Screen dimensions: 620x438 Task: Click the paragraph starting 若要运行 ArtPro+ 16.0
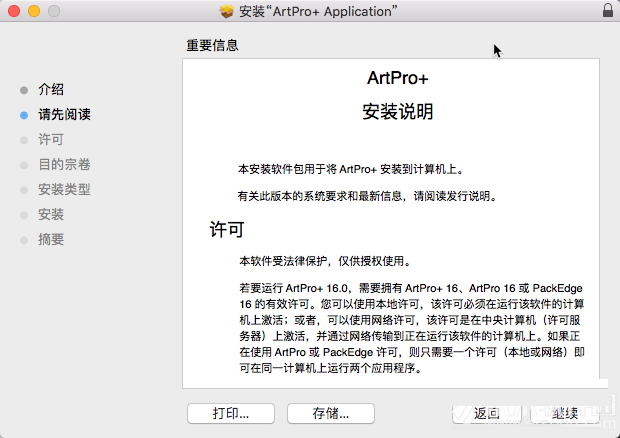(412, 328)
